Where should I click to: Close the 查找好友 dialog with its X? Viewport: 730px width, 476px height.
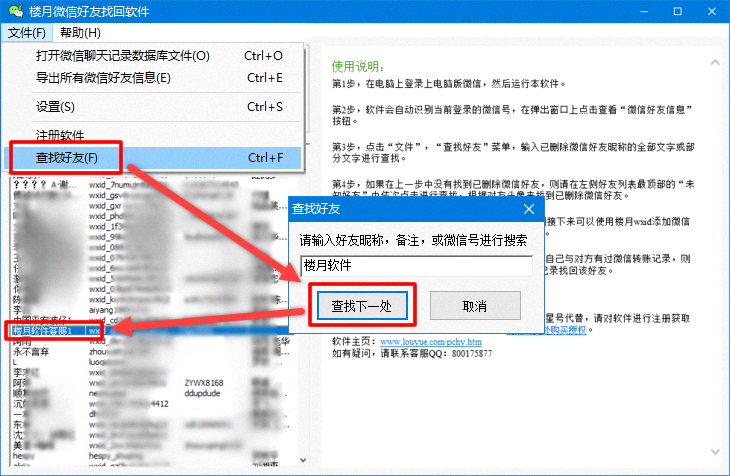point(529,209)
